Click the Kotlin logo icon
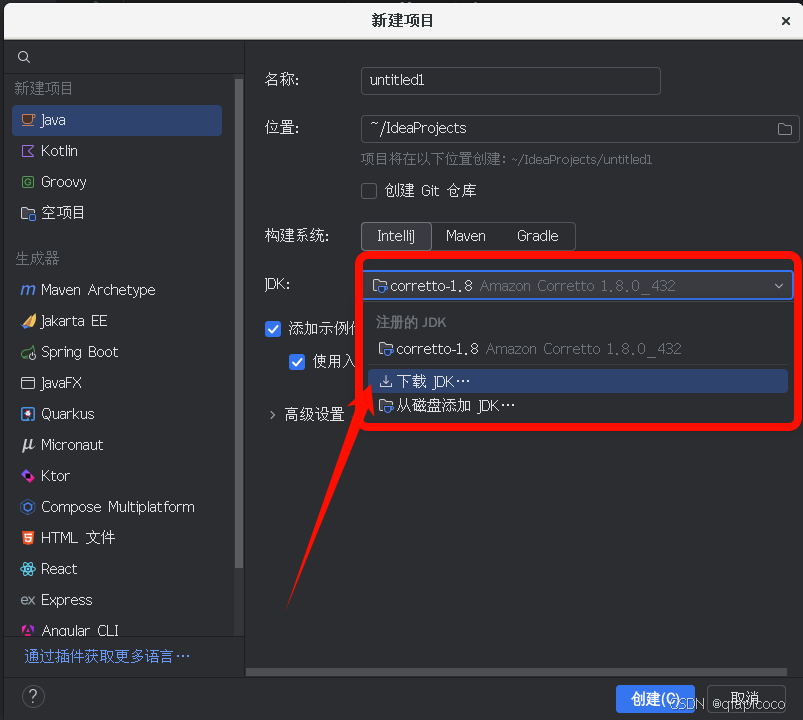The height and width of the screenshot is (720, 803). point(28,151)
